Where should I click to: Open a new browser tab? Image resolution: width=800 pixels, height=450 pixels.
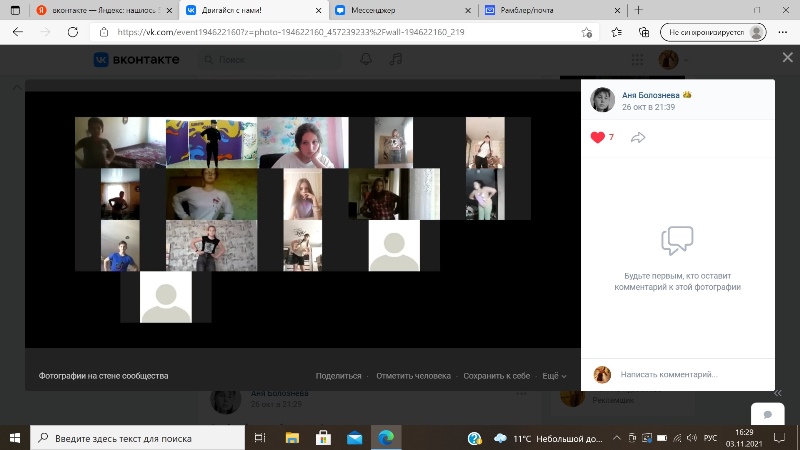point(639,10)
